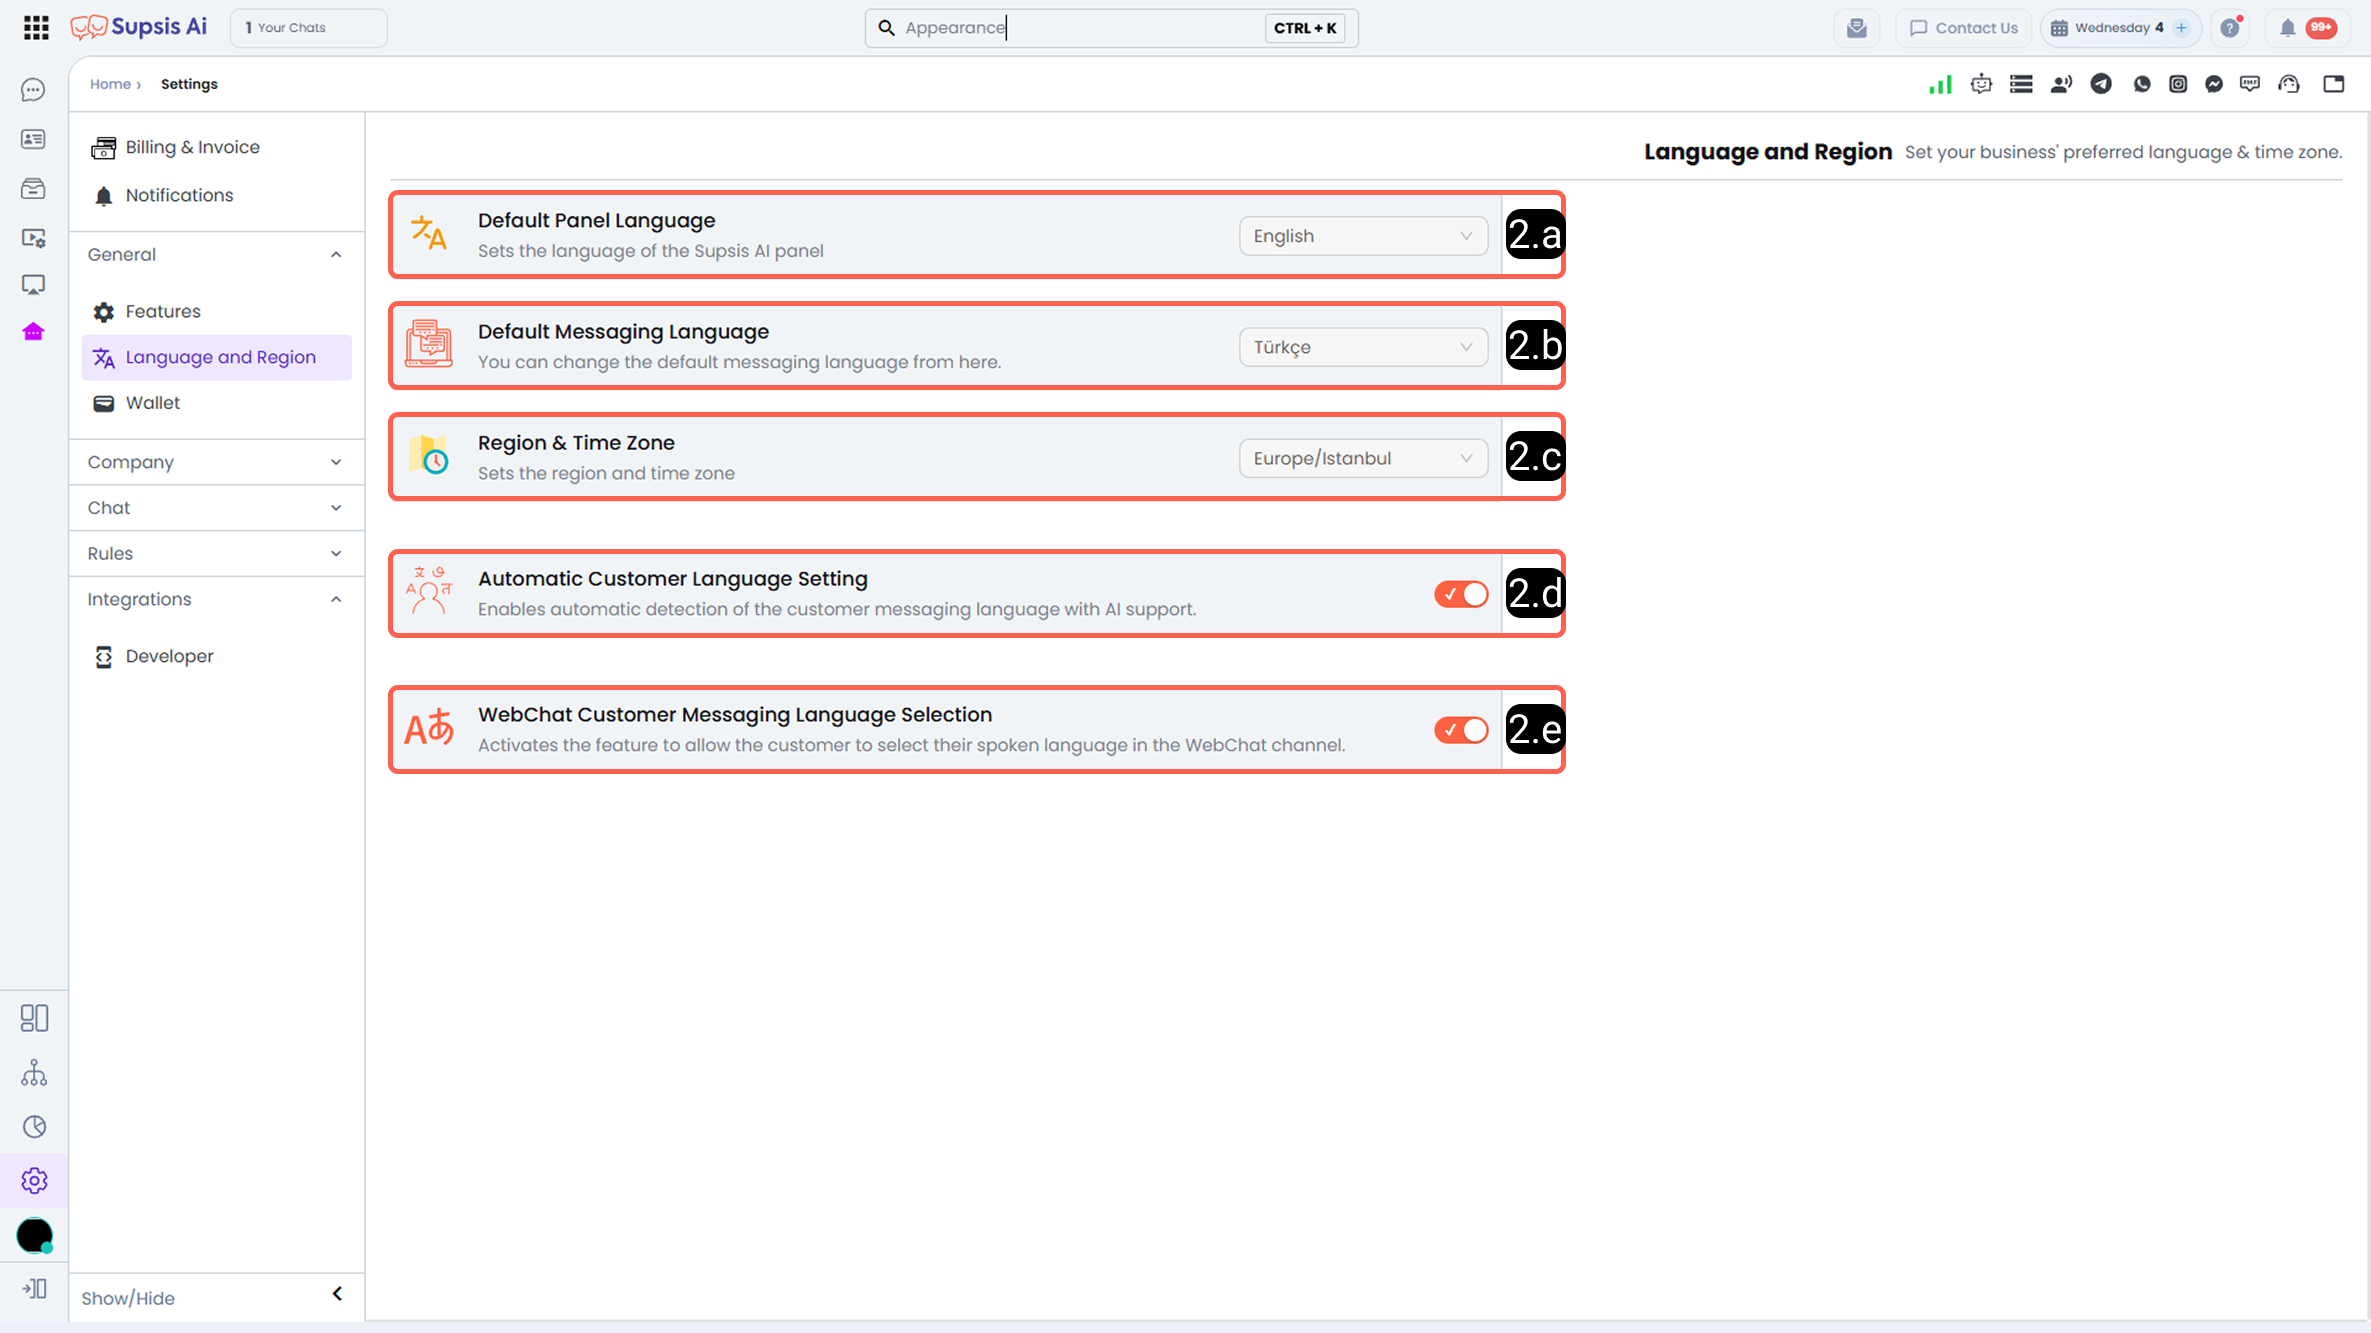Screen dimensions: 2371x1333
Task: Open the inbox tray icon in left rail
Action: [33, 188]
